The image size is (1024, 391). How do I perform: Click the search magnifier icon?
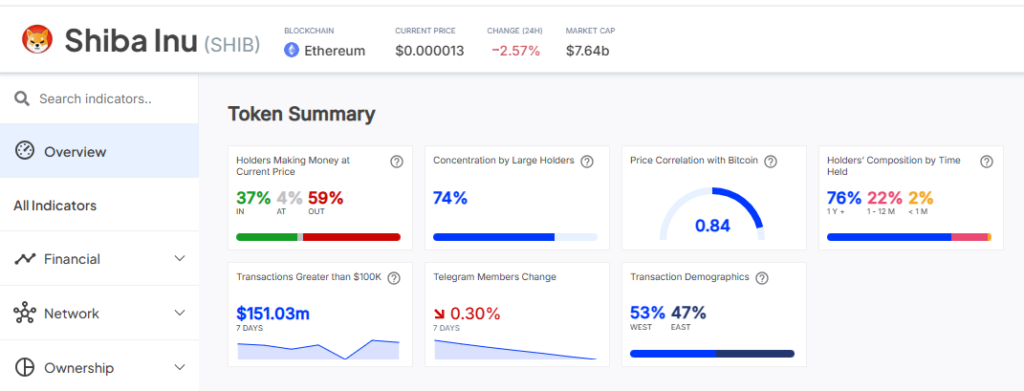coord(22,99)
